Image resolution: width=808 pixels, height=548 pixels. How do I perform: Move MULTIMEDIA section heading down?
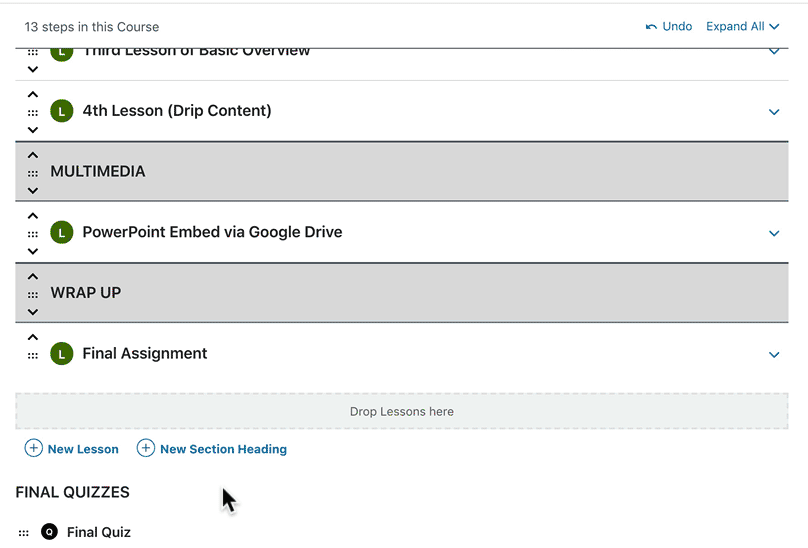pyautogui.click(x=33, y=190)
